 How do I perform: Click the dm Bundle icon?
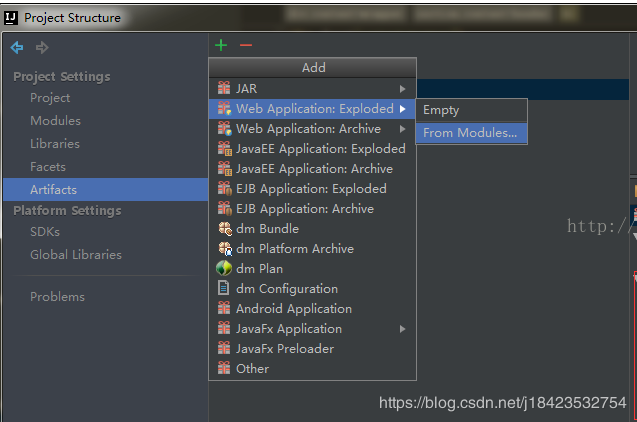point(225,228)
